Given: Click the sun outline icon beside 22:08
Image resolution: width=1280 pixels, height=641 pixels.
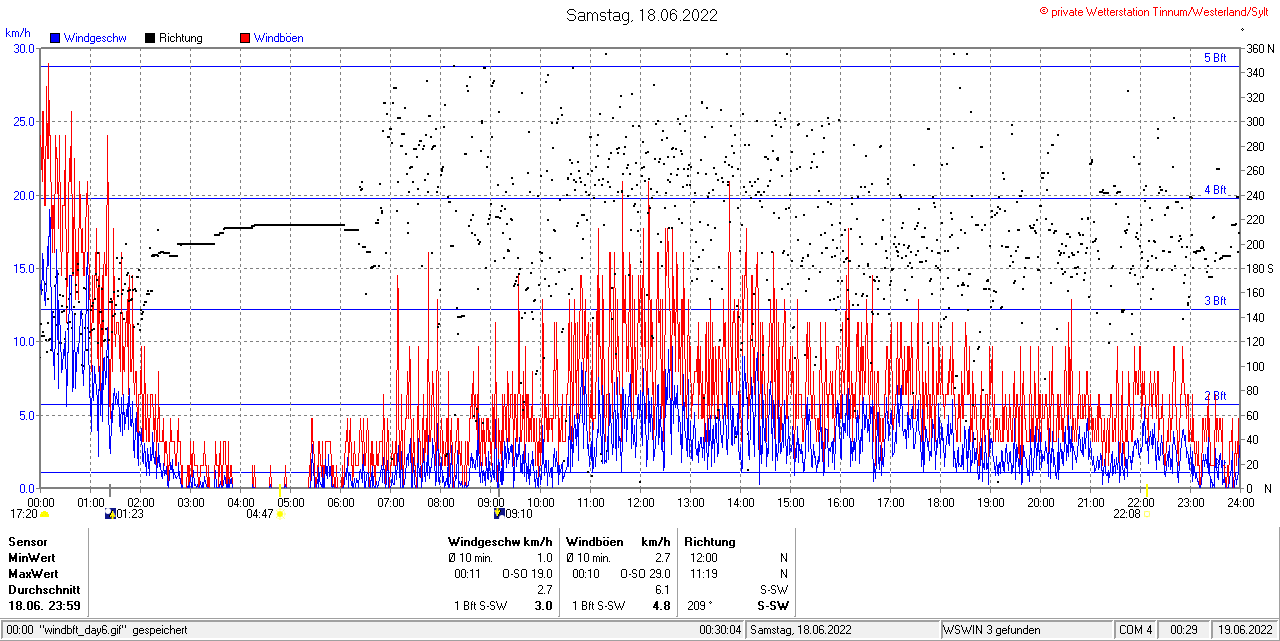Looking at the screenshot, I should 1147,514.
